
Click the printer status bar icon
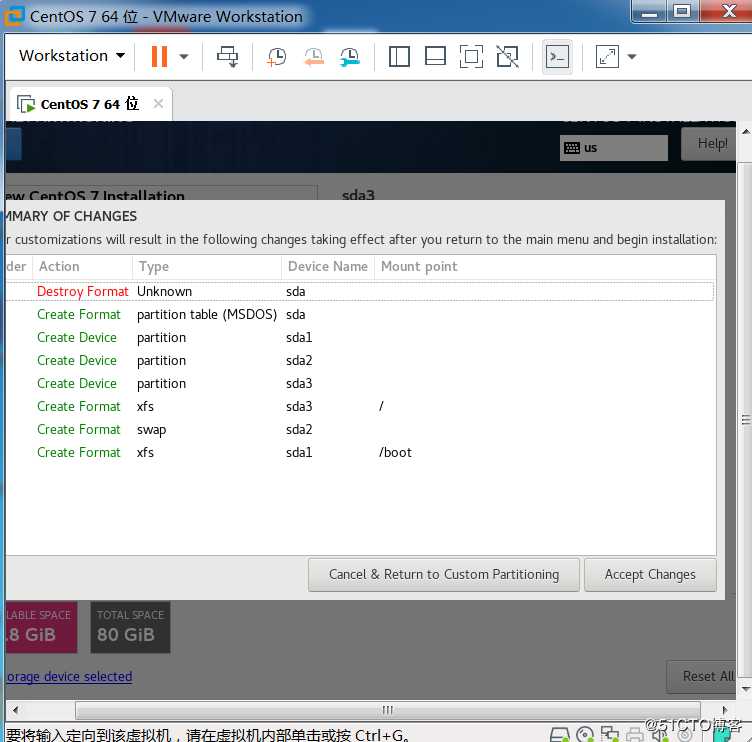click(634, 734)
